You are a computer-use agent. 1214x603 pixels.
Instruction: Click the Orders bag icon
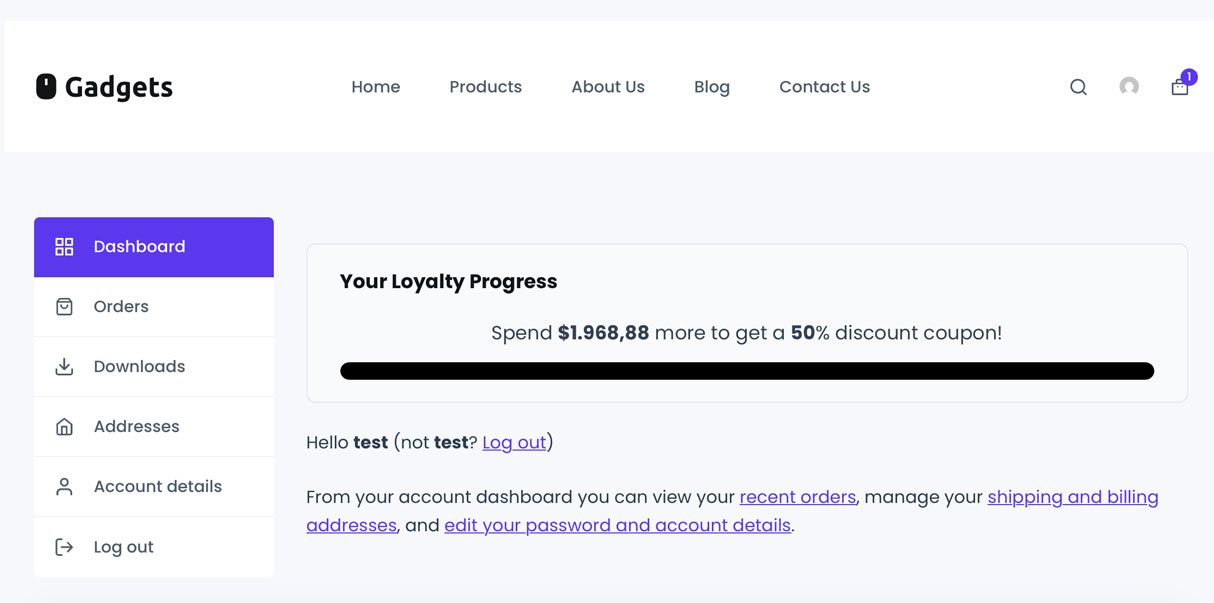[64, 307]
